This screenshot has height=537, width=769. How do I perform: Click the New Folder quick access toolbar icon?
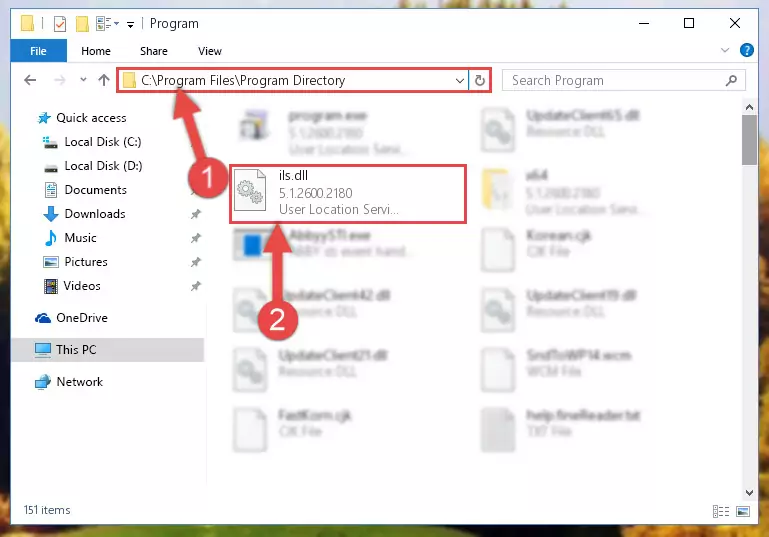pyautogui.click(x=82, y=24)
